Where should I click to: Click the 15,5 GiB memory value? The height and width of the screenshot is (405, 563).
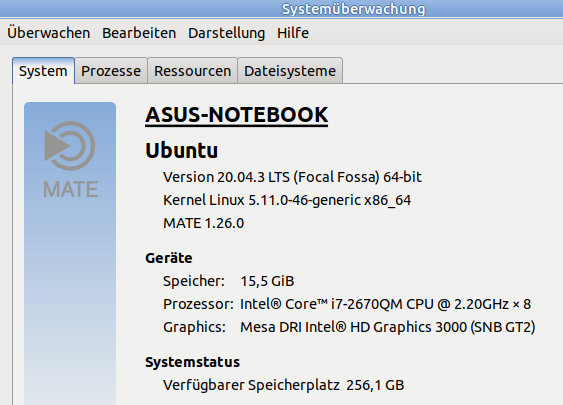[x=267, y=281]
